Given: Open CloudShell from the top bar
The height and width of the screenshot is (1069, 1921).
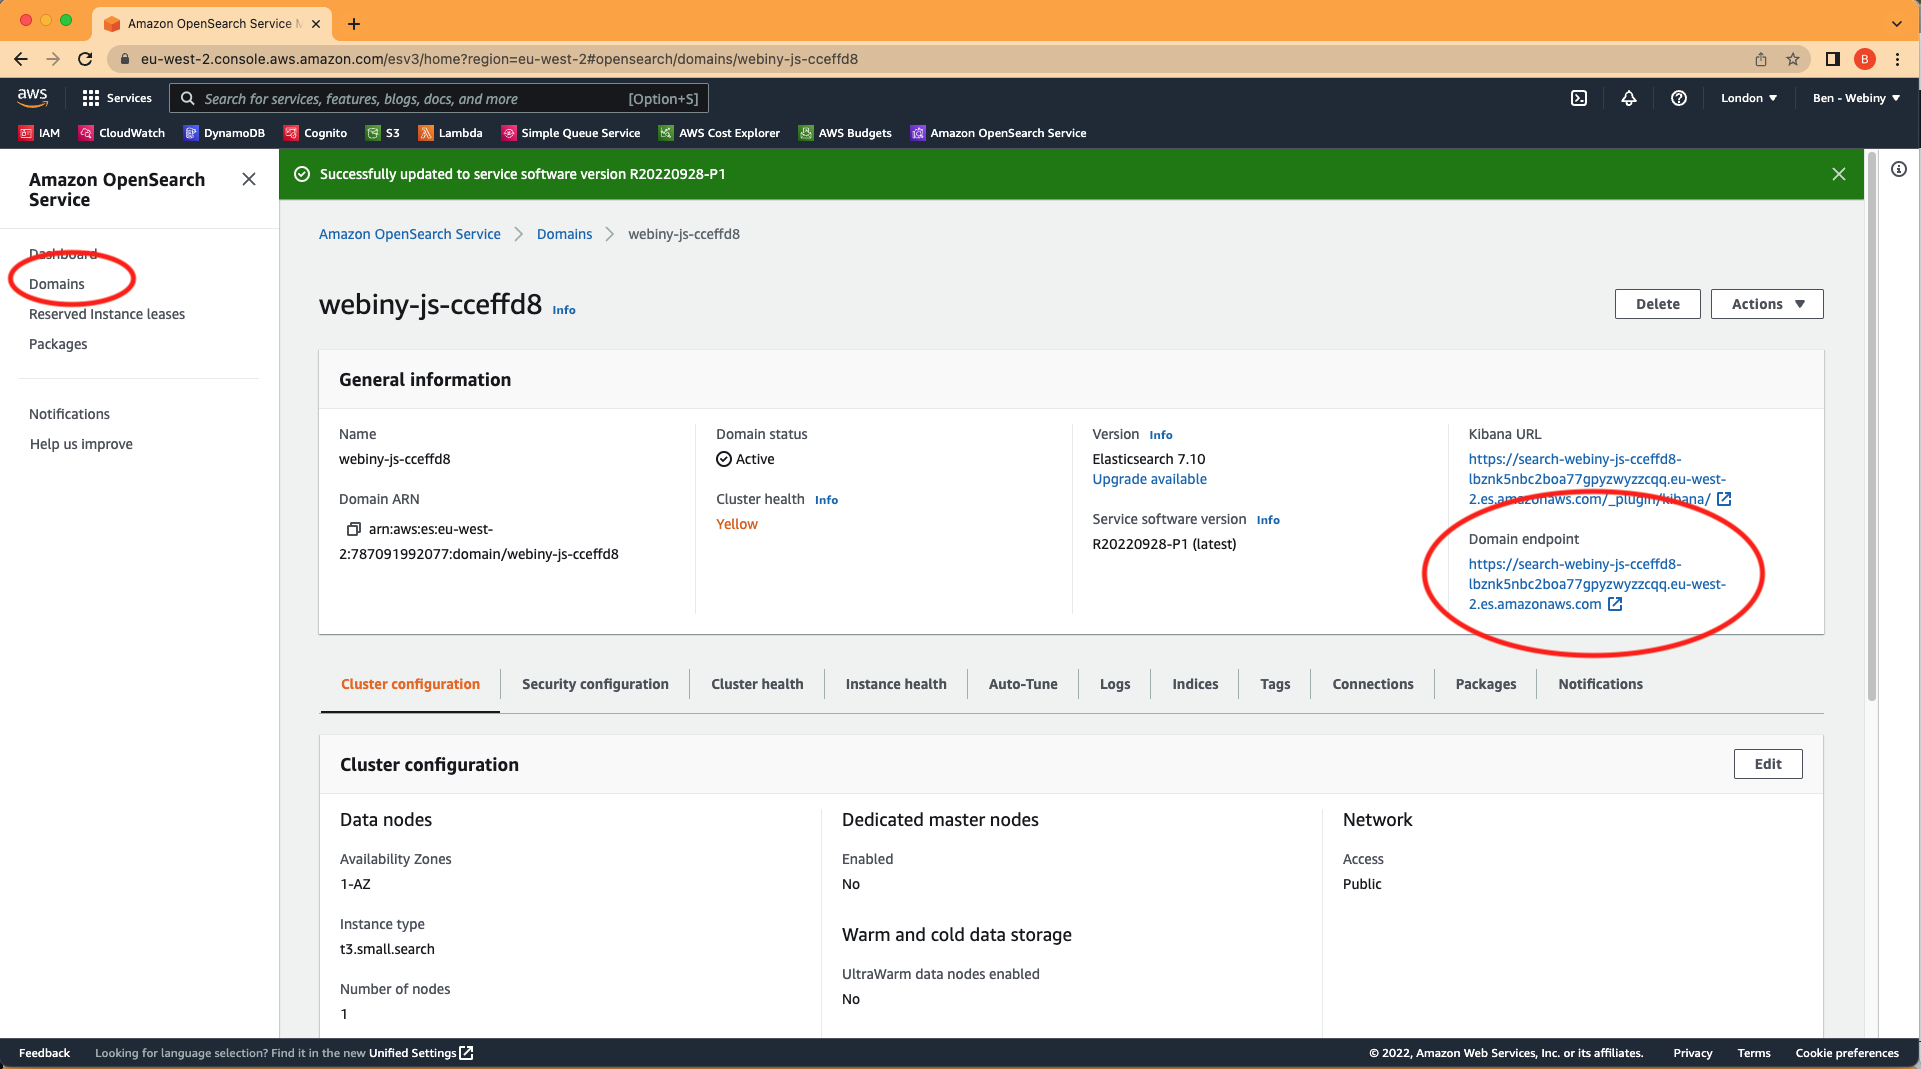Looking at the screenshot, I should 1578,98.
